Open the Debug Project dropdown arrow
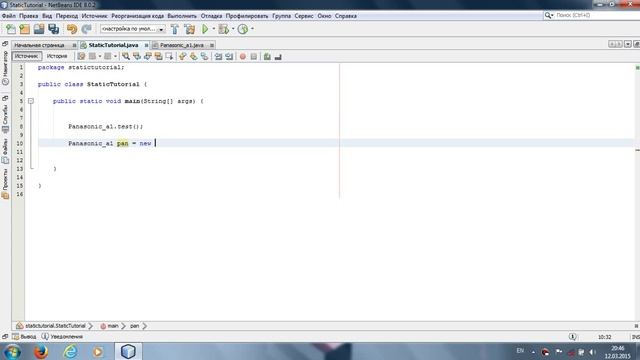 [233, 29]
